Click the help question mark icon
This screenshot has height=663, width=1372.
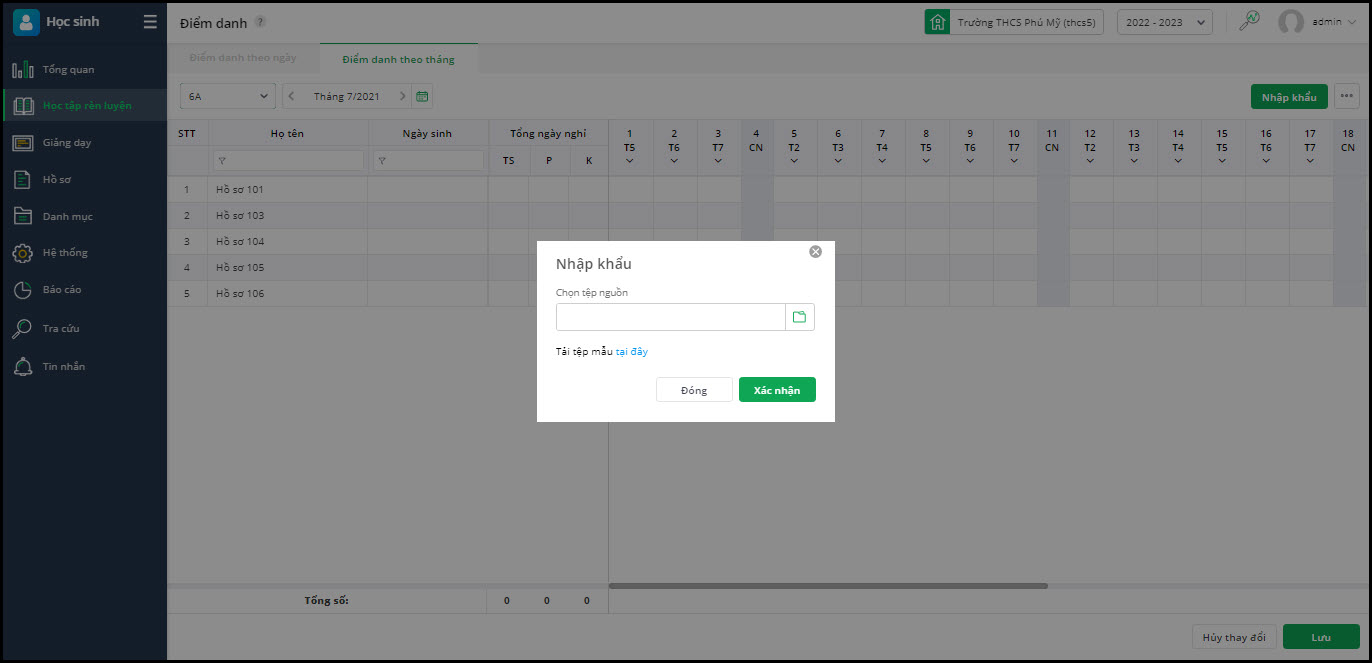click(x=260, y=22)
